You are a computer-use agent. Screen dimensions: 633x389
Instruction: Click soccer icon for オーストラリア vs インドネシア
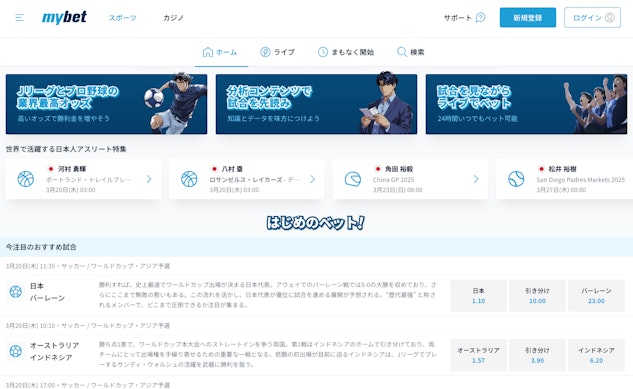tap(16, 351)
